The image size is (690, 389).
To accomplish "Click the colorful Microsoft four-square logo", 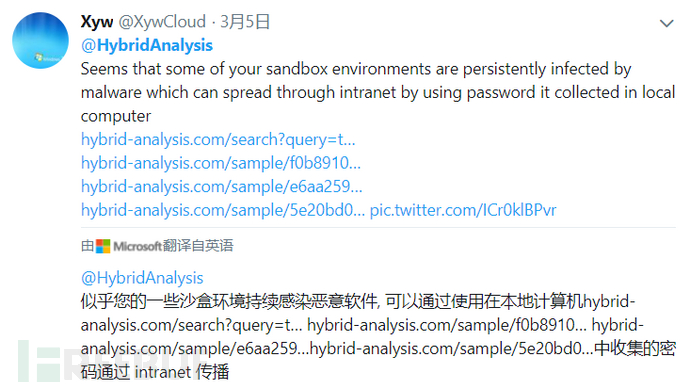I will point(103,246).
